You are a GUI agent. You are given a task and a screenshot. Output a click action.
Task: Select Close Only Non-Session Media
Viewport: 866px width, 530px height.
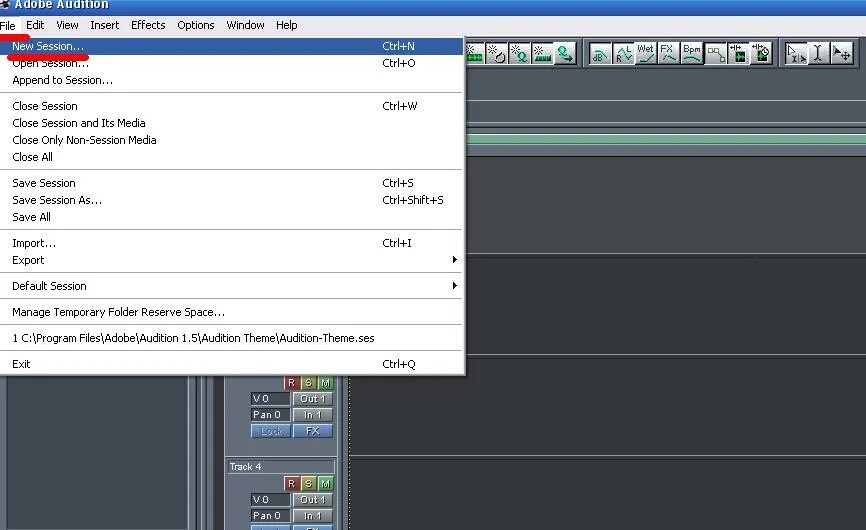(231, 140)
